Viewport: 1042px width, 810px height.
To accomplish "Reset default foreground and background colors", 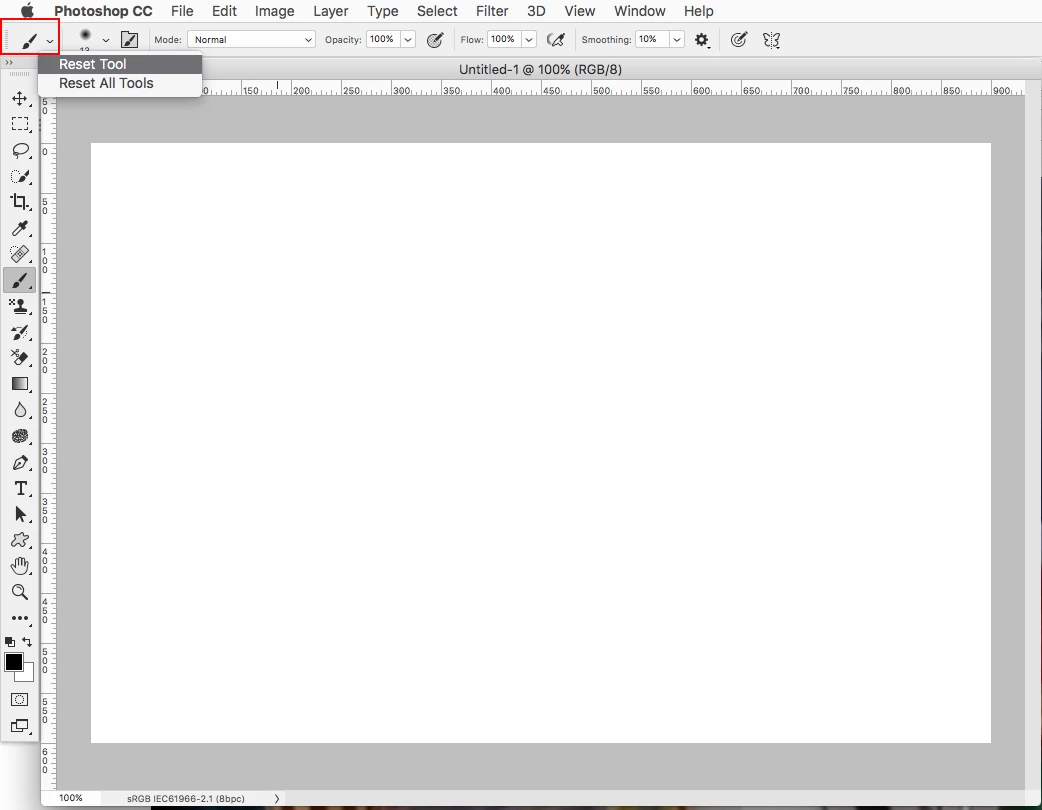I will pos(9,642).
